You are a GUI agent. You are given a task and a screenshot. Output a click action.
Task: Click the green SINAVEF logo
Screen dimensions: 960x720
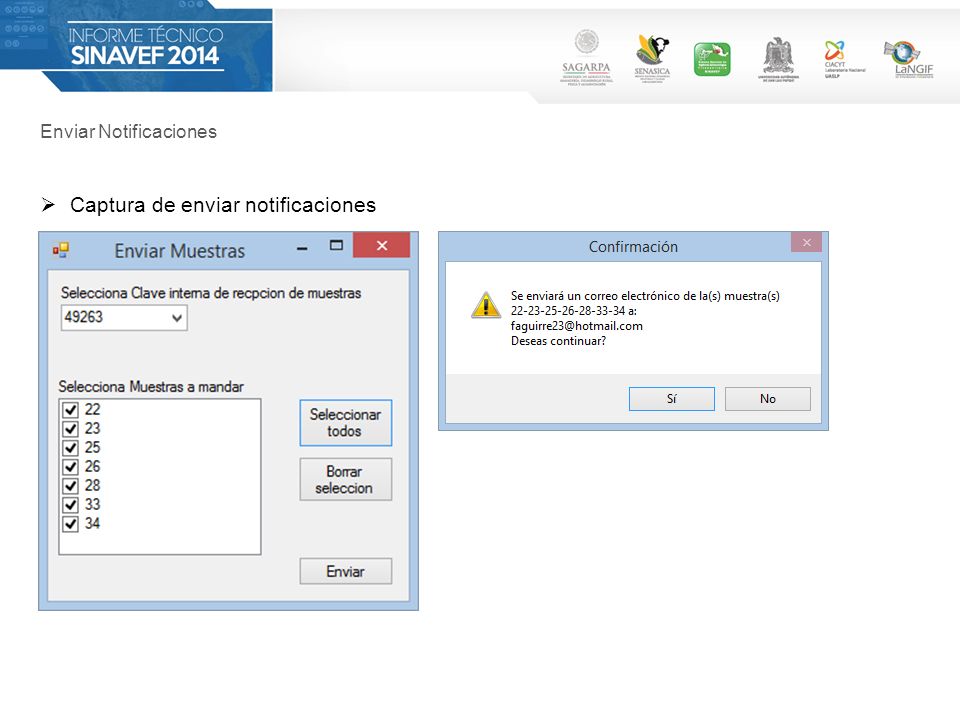click(712, 59)
